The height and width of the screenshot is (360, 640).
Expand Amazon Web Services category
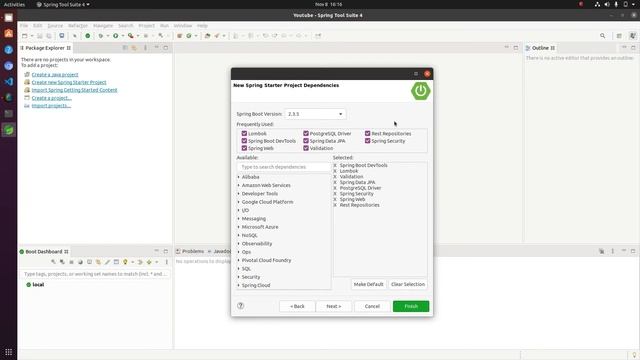pos(239,185)
